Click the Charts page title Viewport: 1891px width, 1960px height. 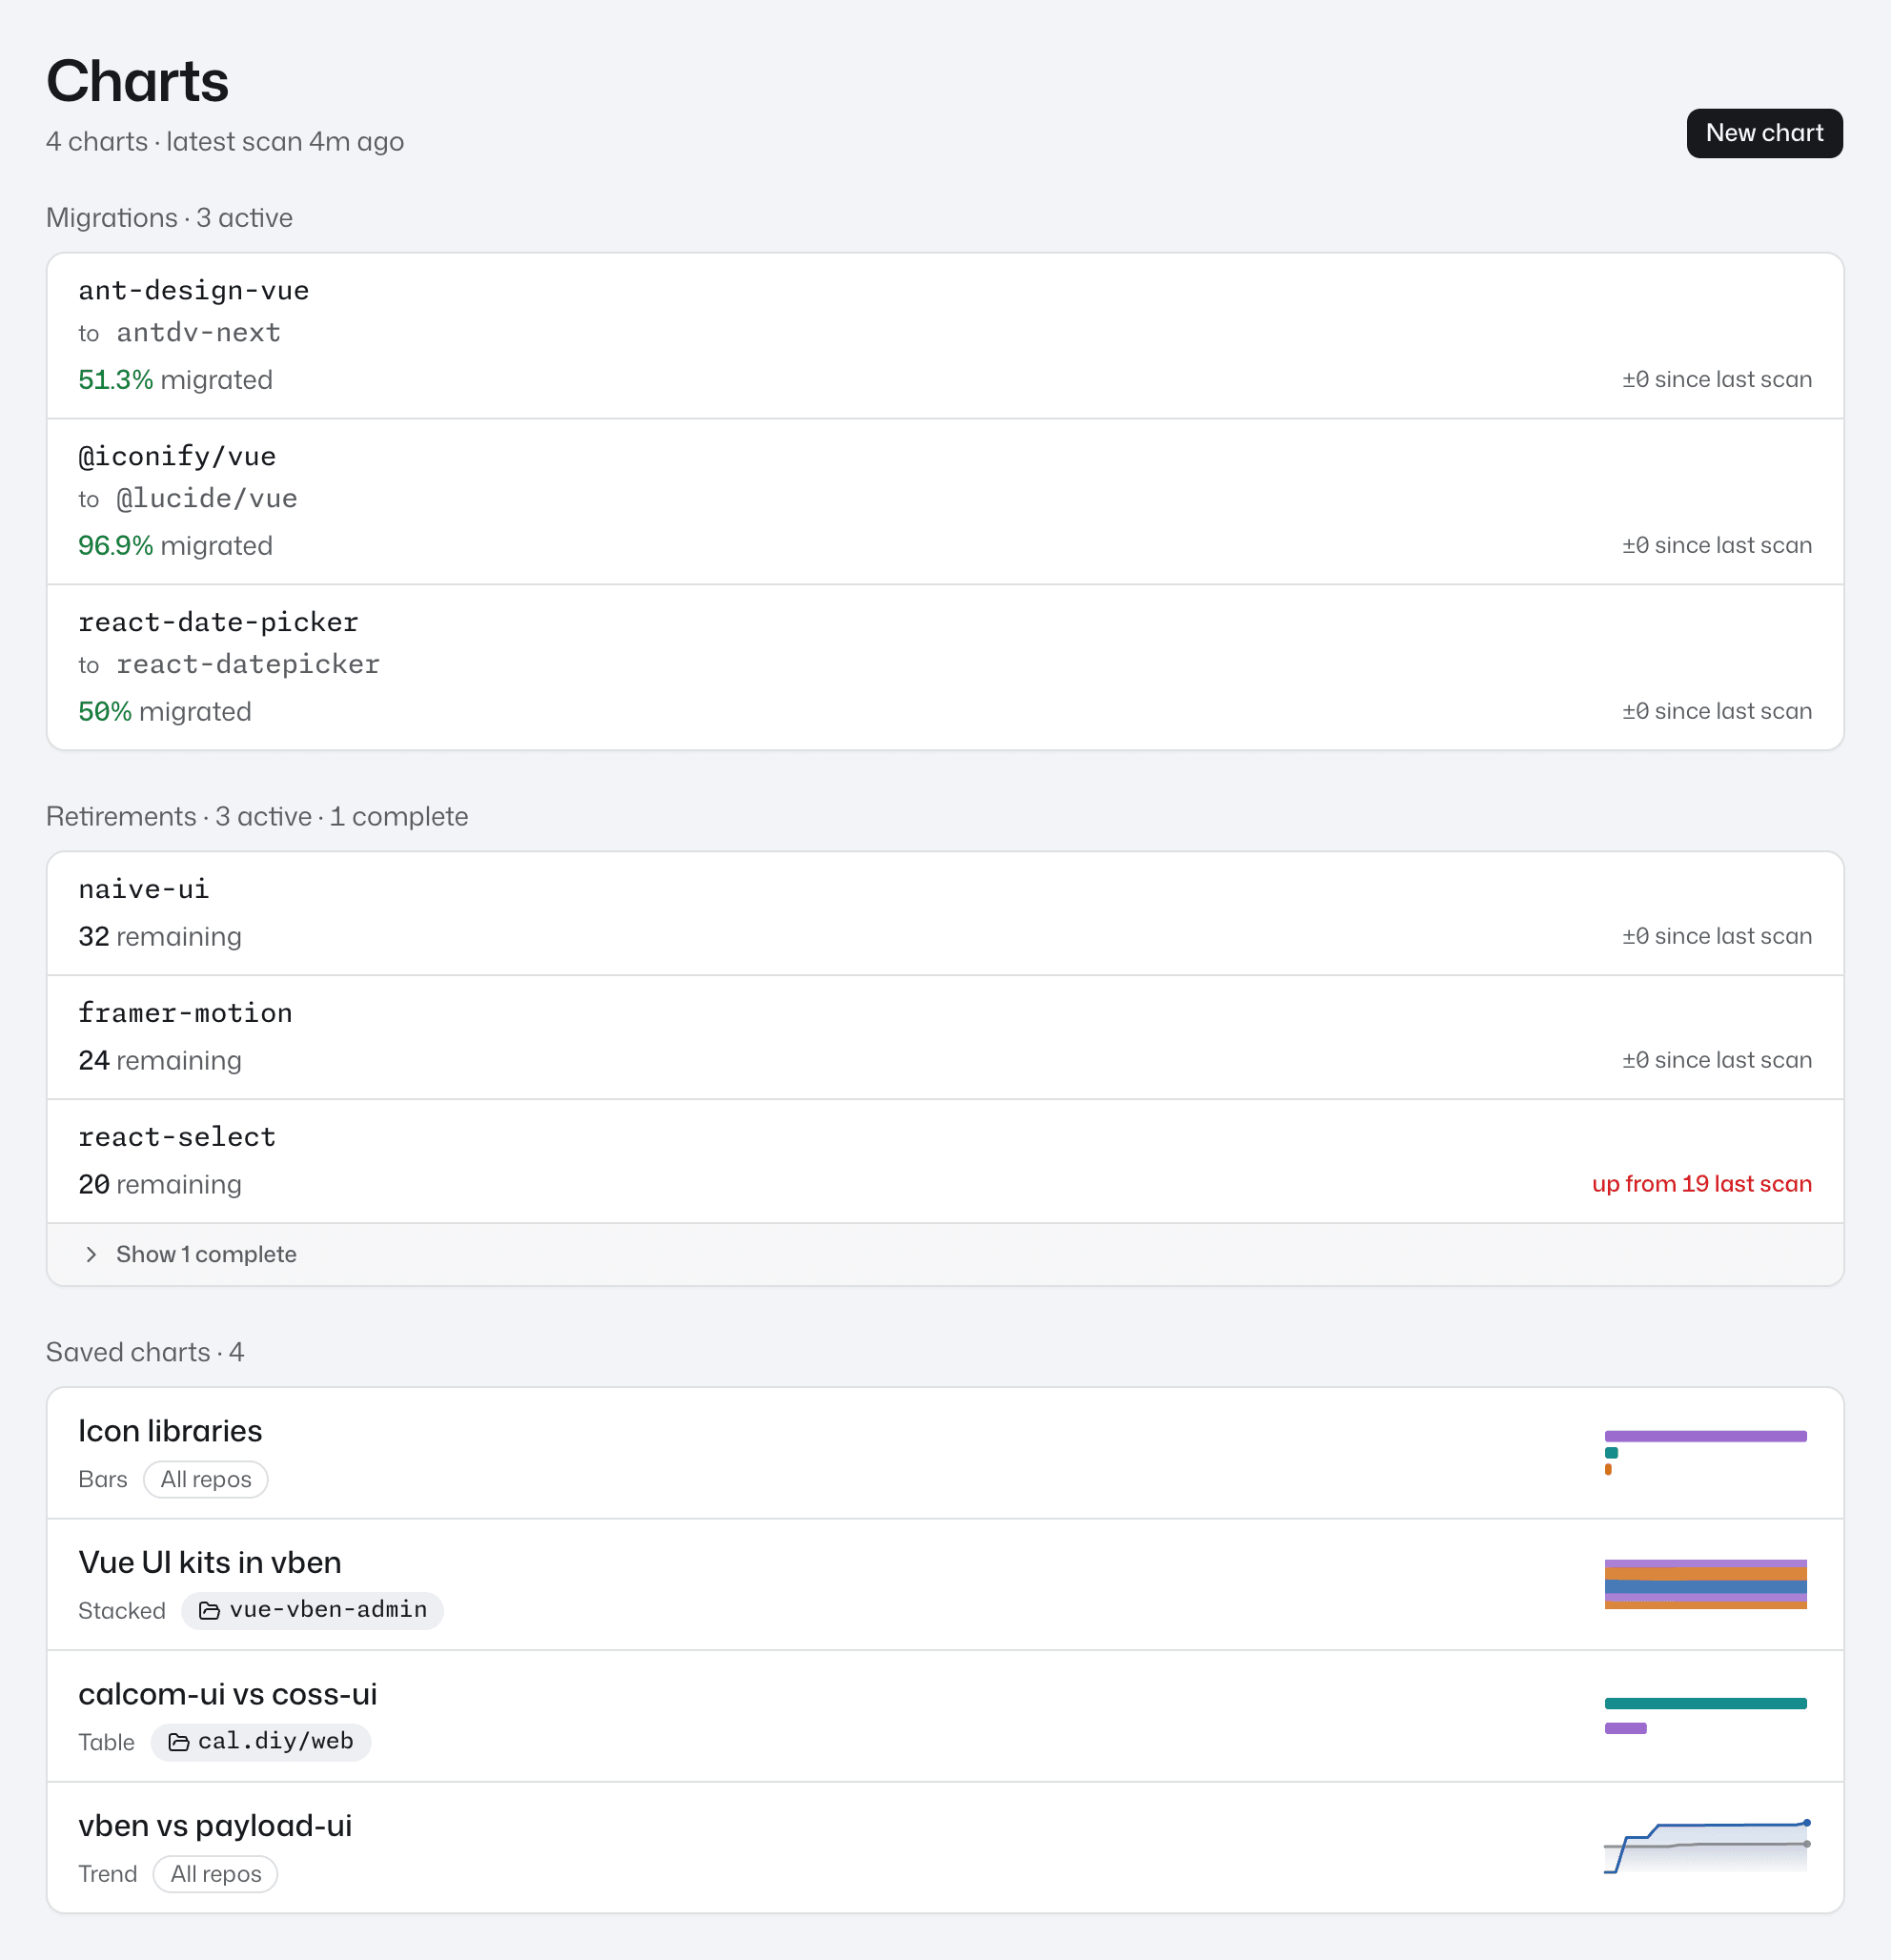tap(137, 81)
